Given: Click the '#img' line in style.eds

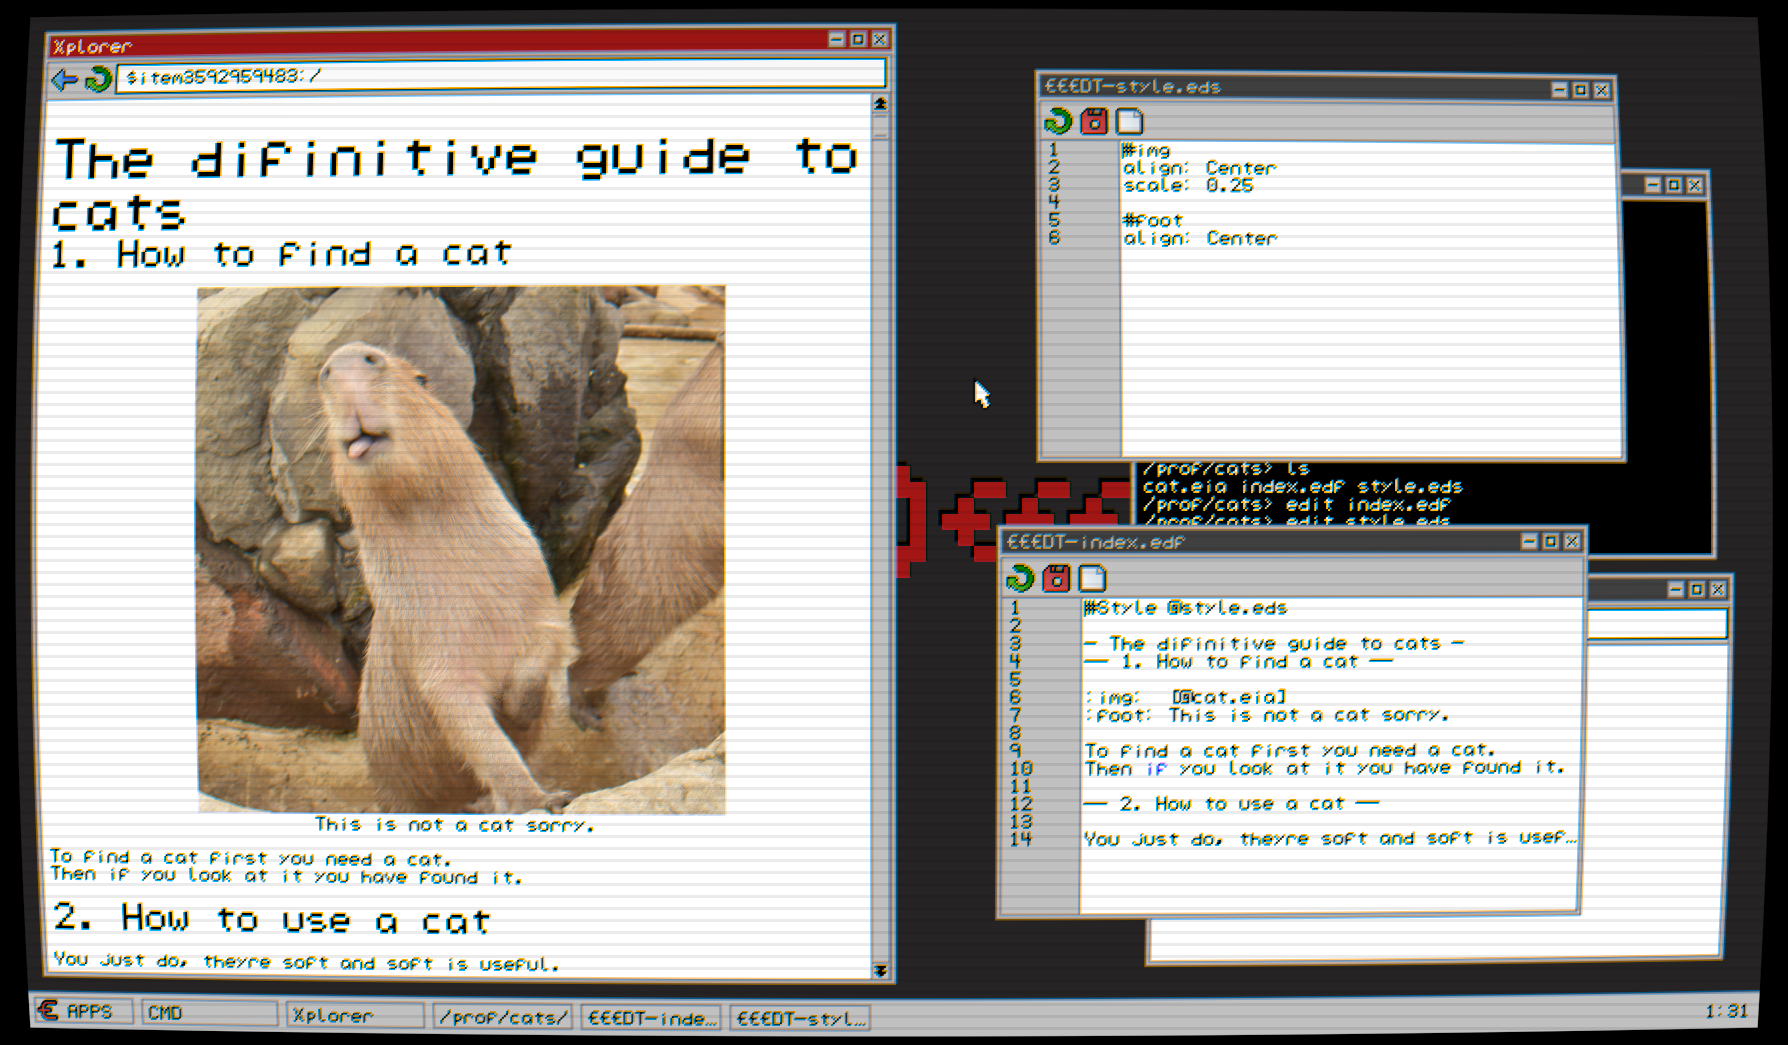Looking at the screenshot, I should click(x=1146, y=150).
